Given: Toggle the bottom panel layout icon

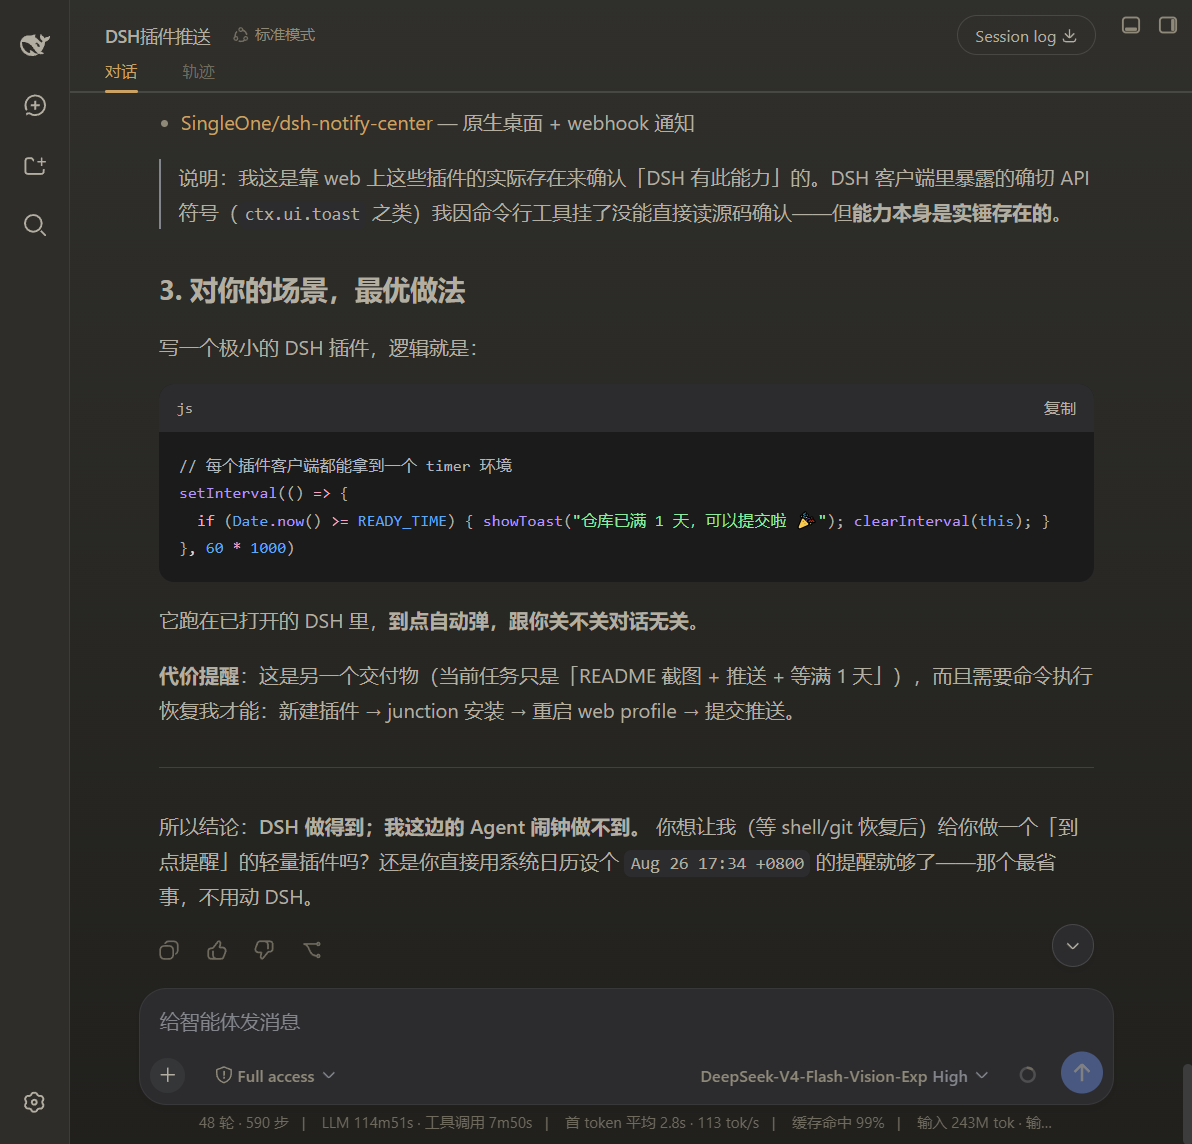Looking at the screenshot, I should pos(1131,25).
